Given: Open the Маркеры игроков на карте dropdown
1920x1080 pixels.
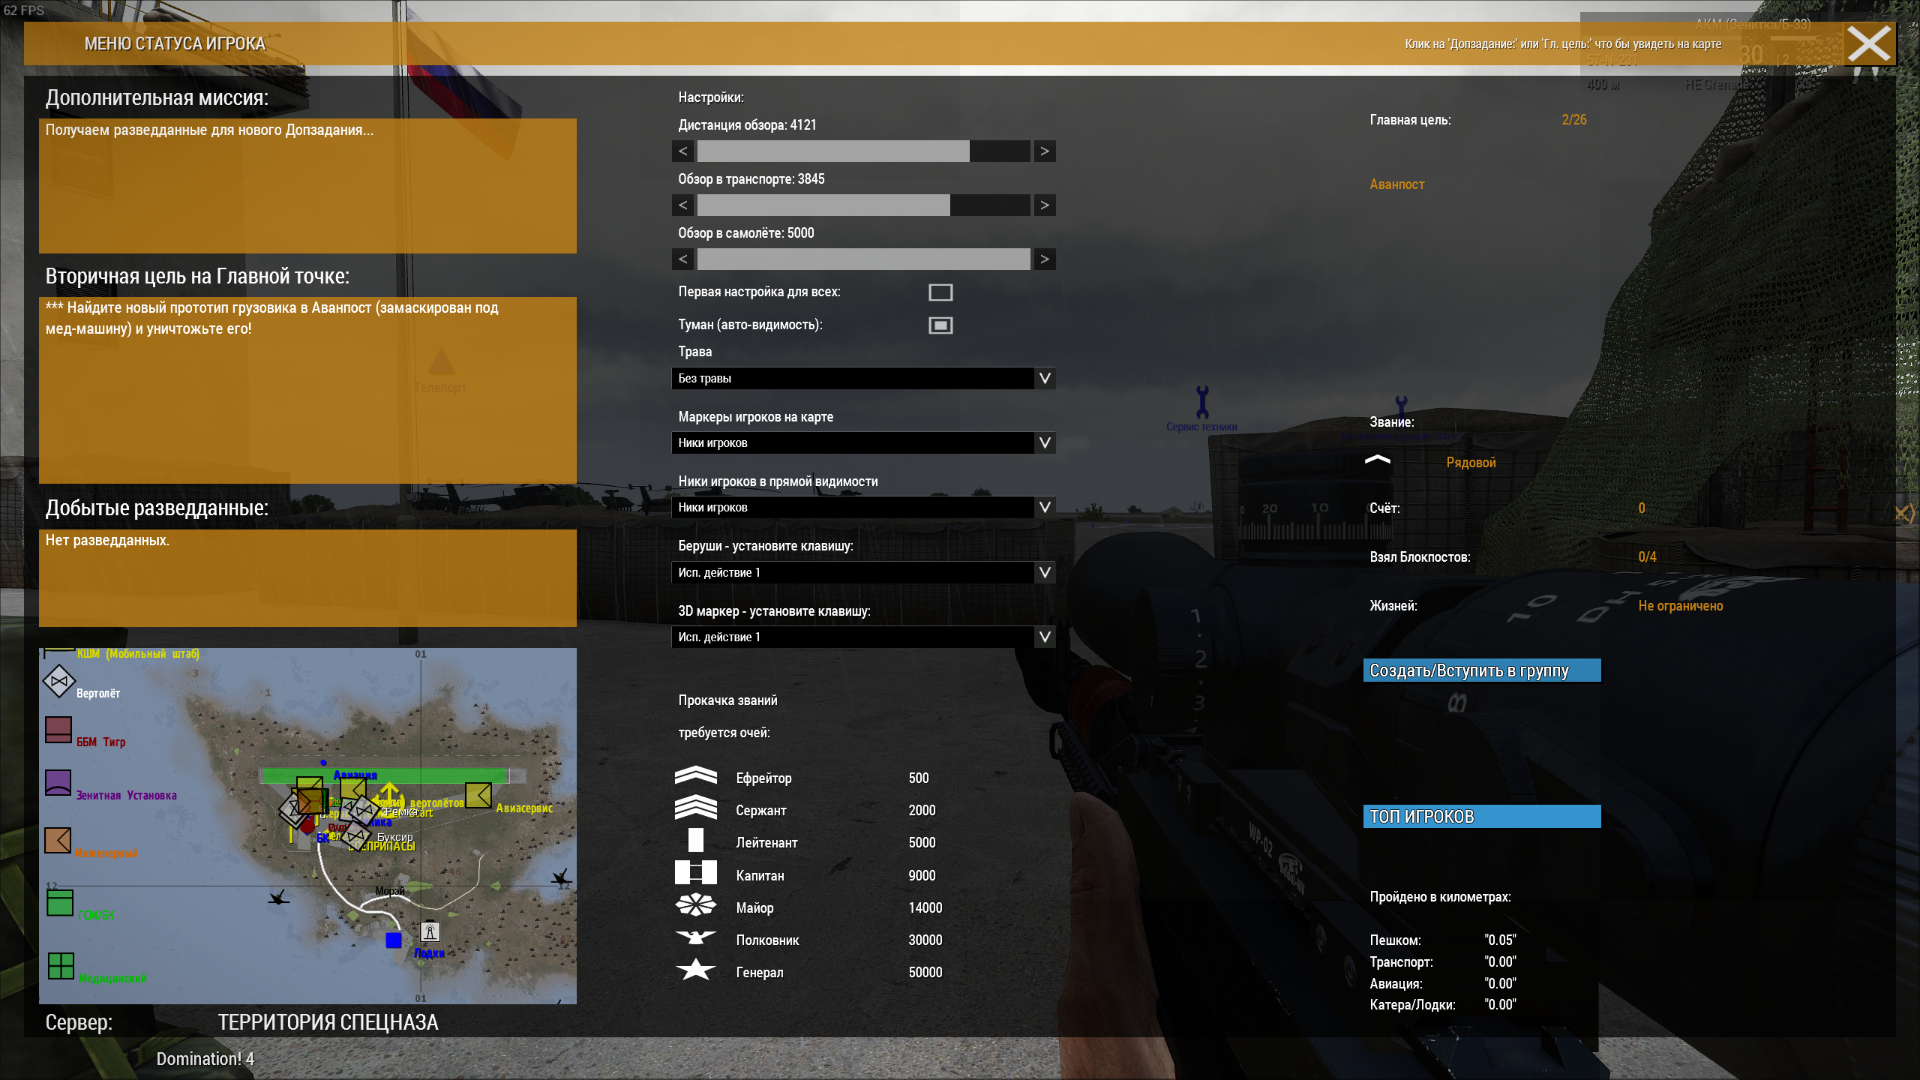Looking at the screenshot, I should tap(863, 443).
